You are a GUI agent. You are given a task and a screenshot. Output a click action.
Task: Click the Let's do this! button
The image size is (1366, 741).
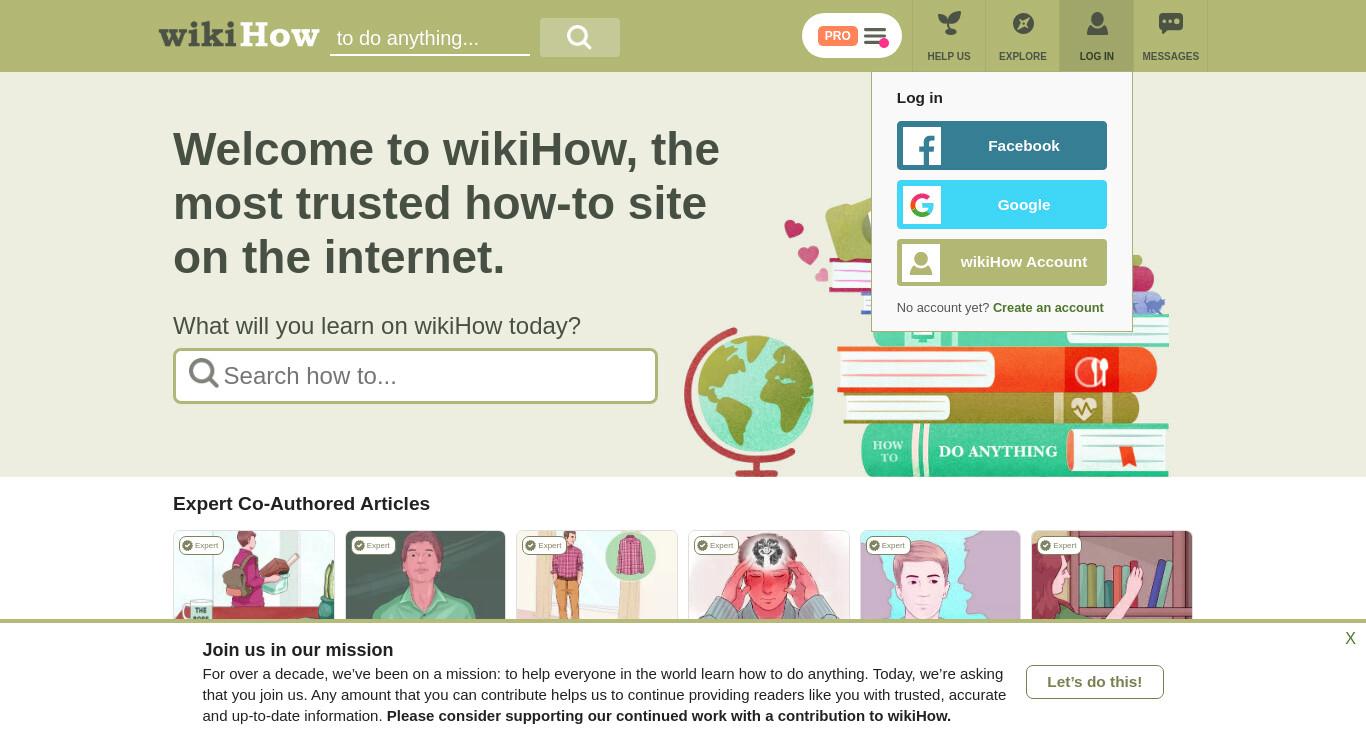coord(1095,682)
